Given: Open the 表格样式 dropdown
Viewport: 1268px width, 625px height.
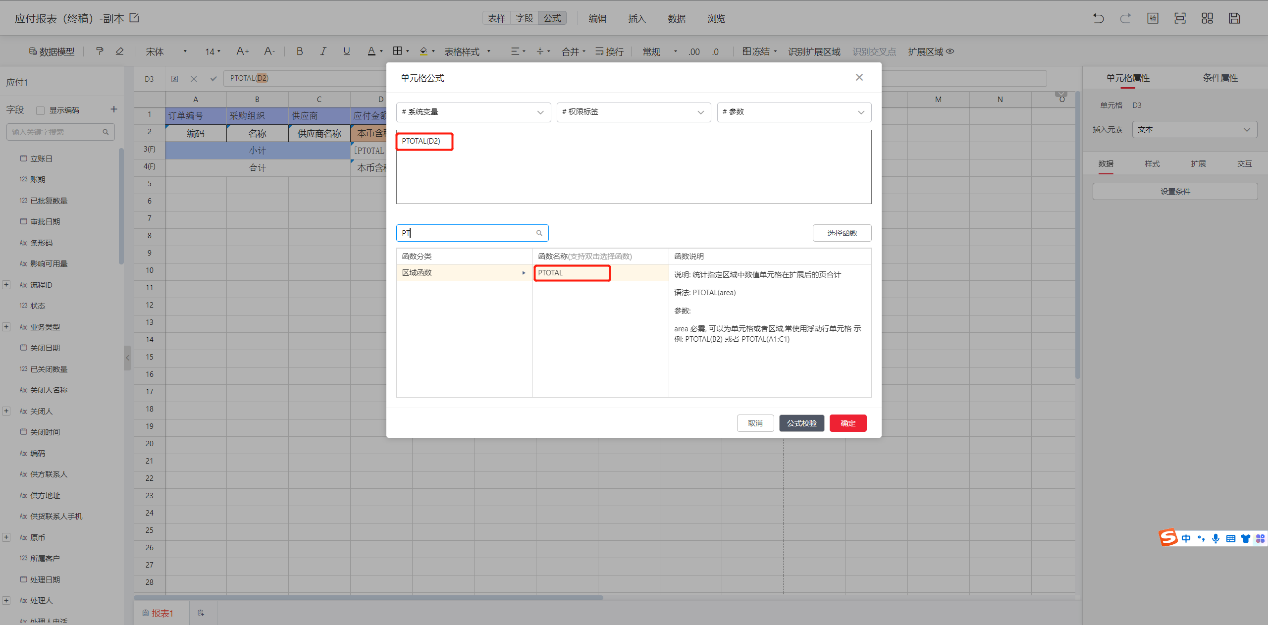Looking at the screenshot, I should click(468, 51).
